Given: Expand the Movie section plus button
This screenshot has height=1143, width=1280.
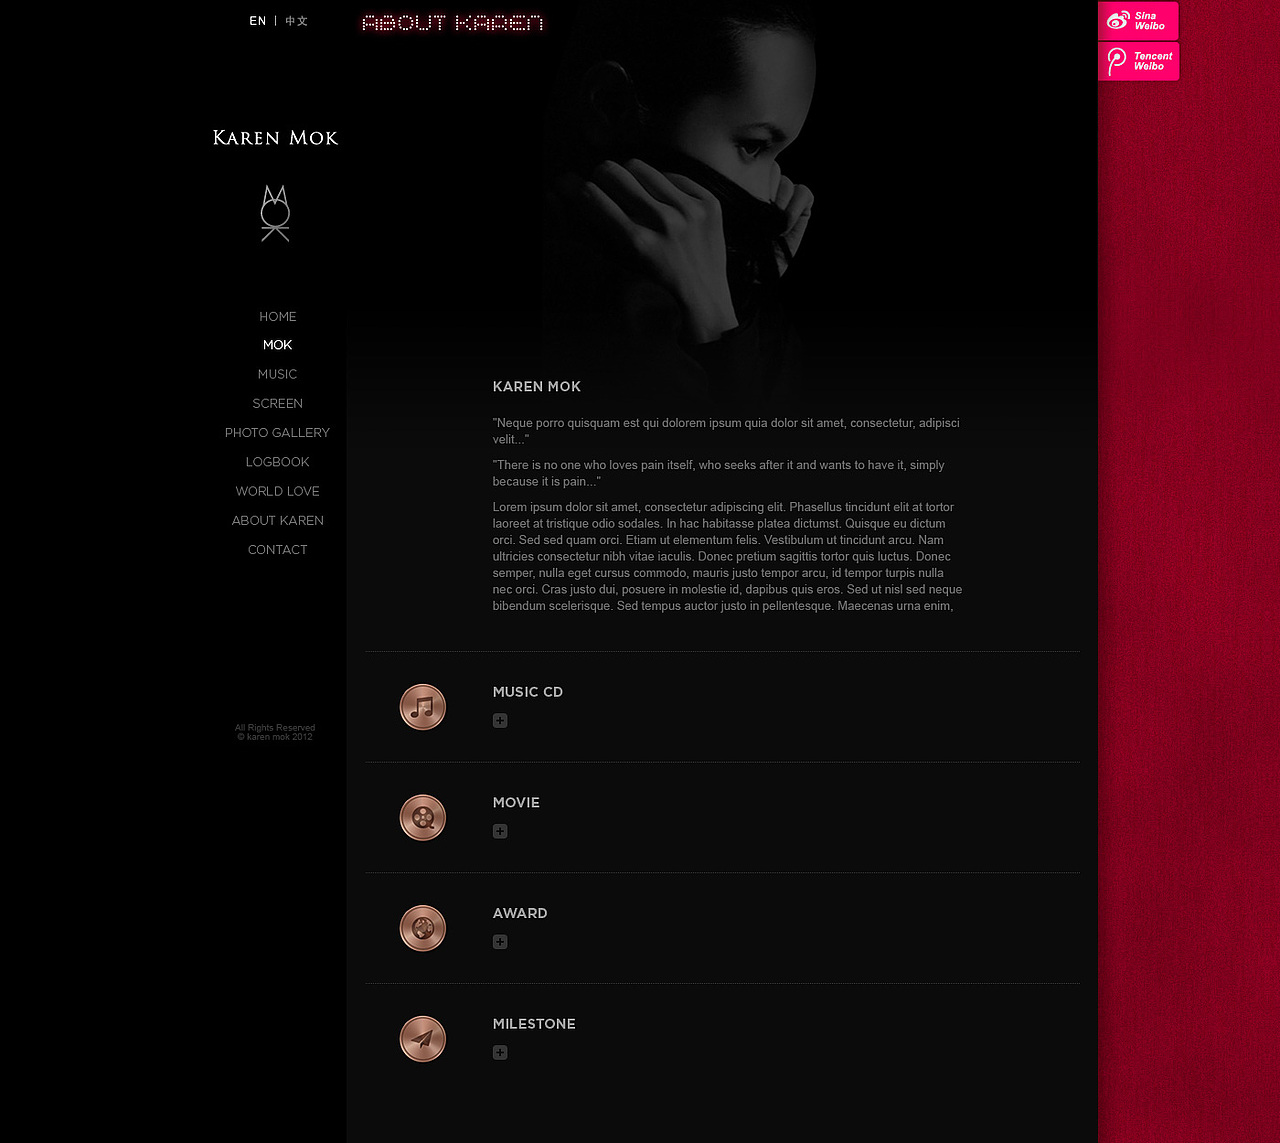Looking at the screenshot, I should coord(500,832).
